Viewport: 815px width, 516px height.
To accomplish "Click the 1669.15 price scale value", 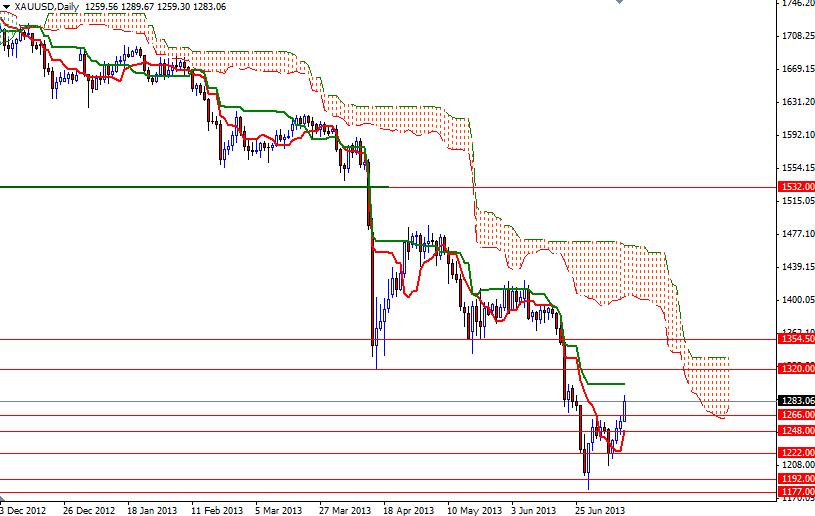I will 798,69.
